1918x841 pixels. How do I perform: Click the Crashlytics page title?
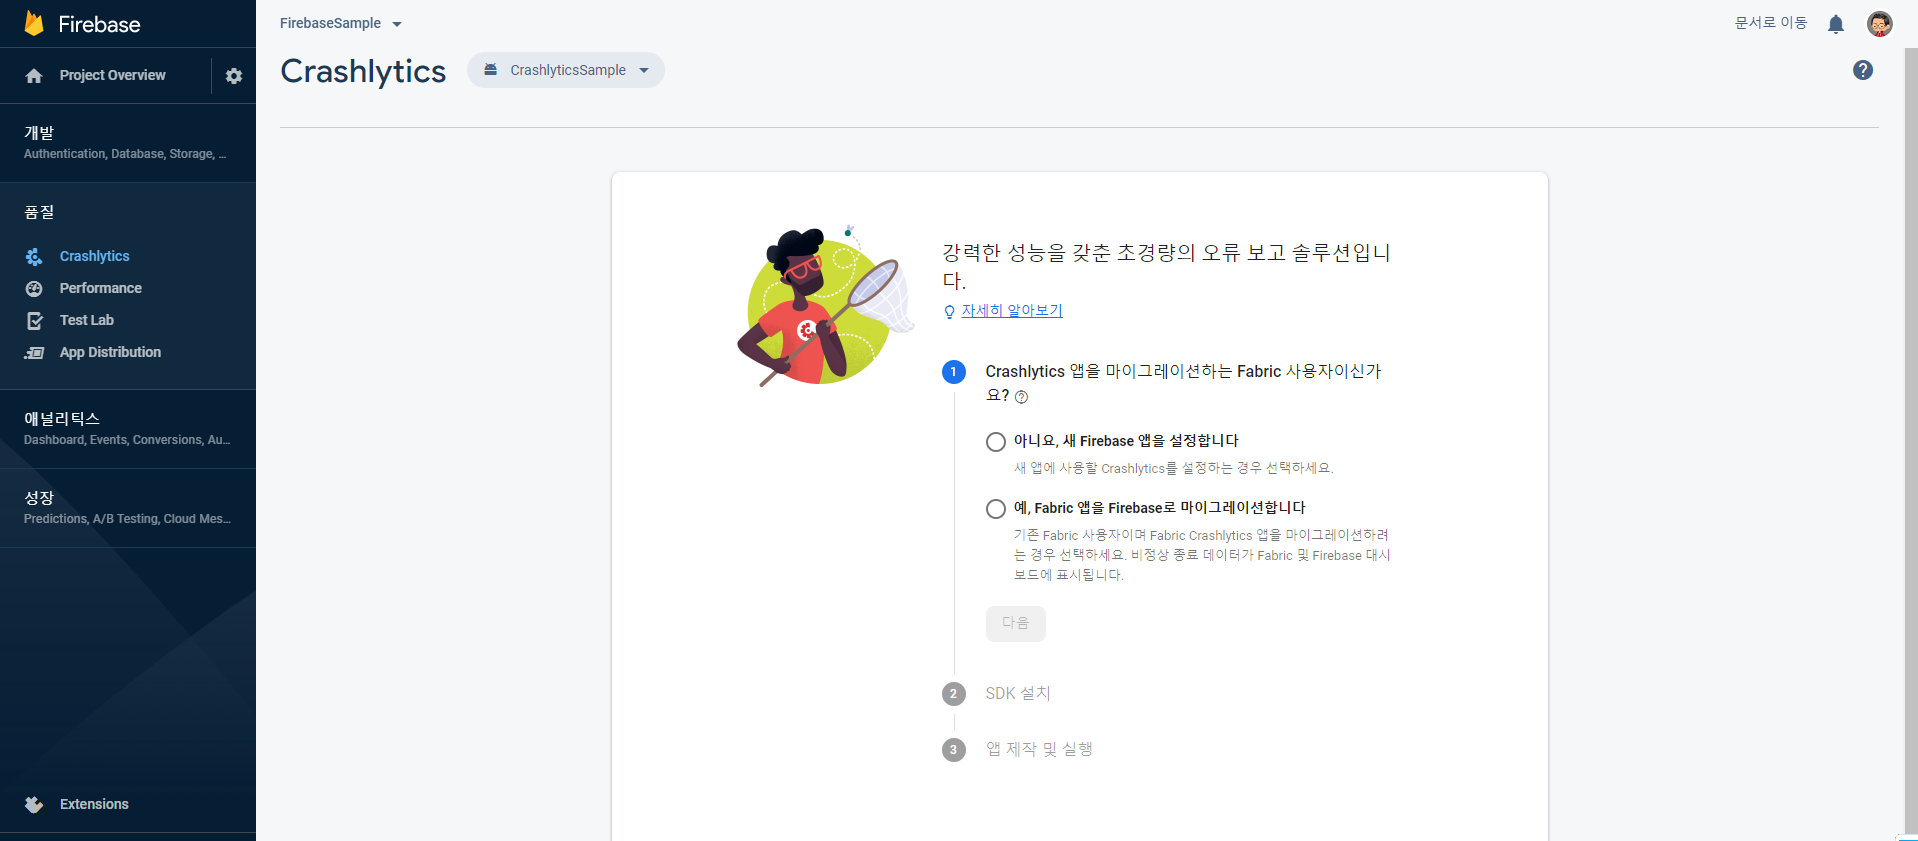(363, 71)
